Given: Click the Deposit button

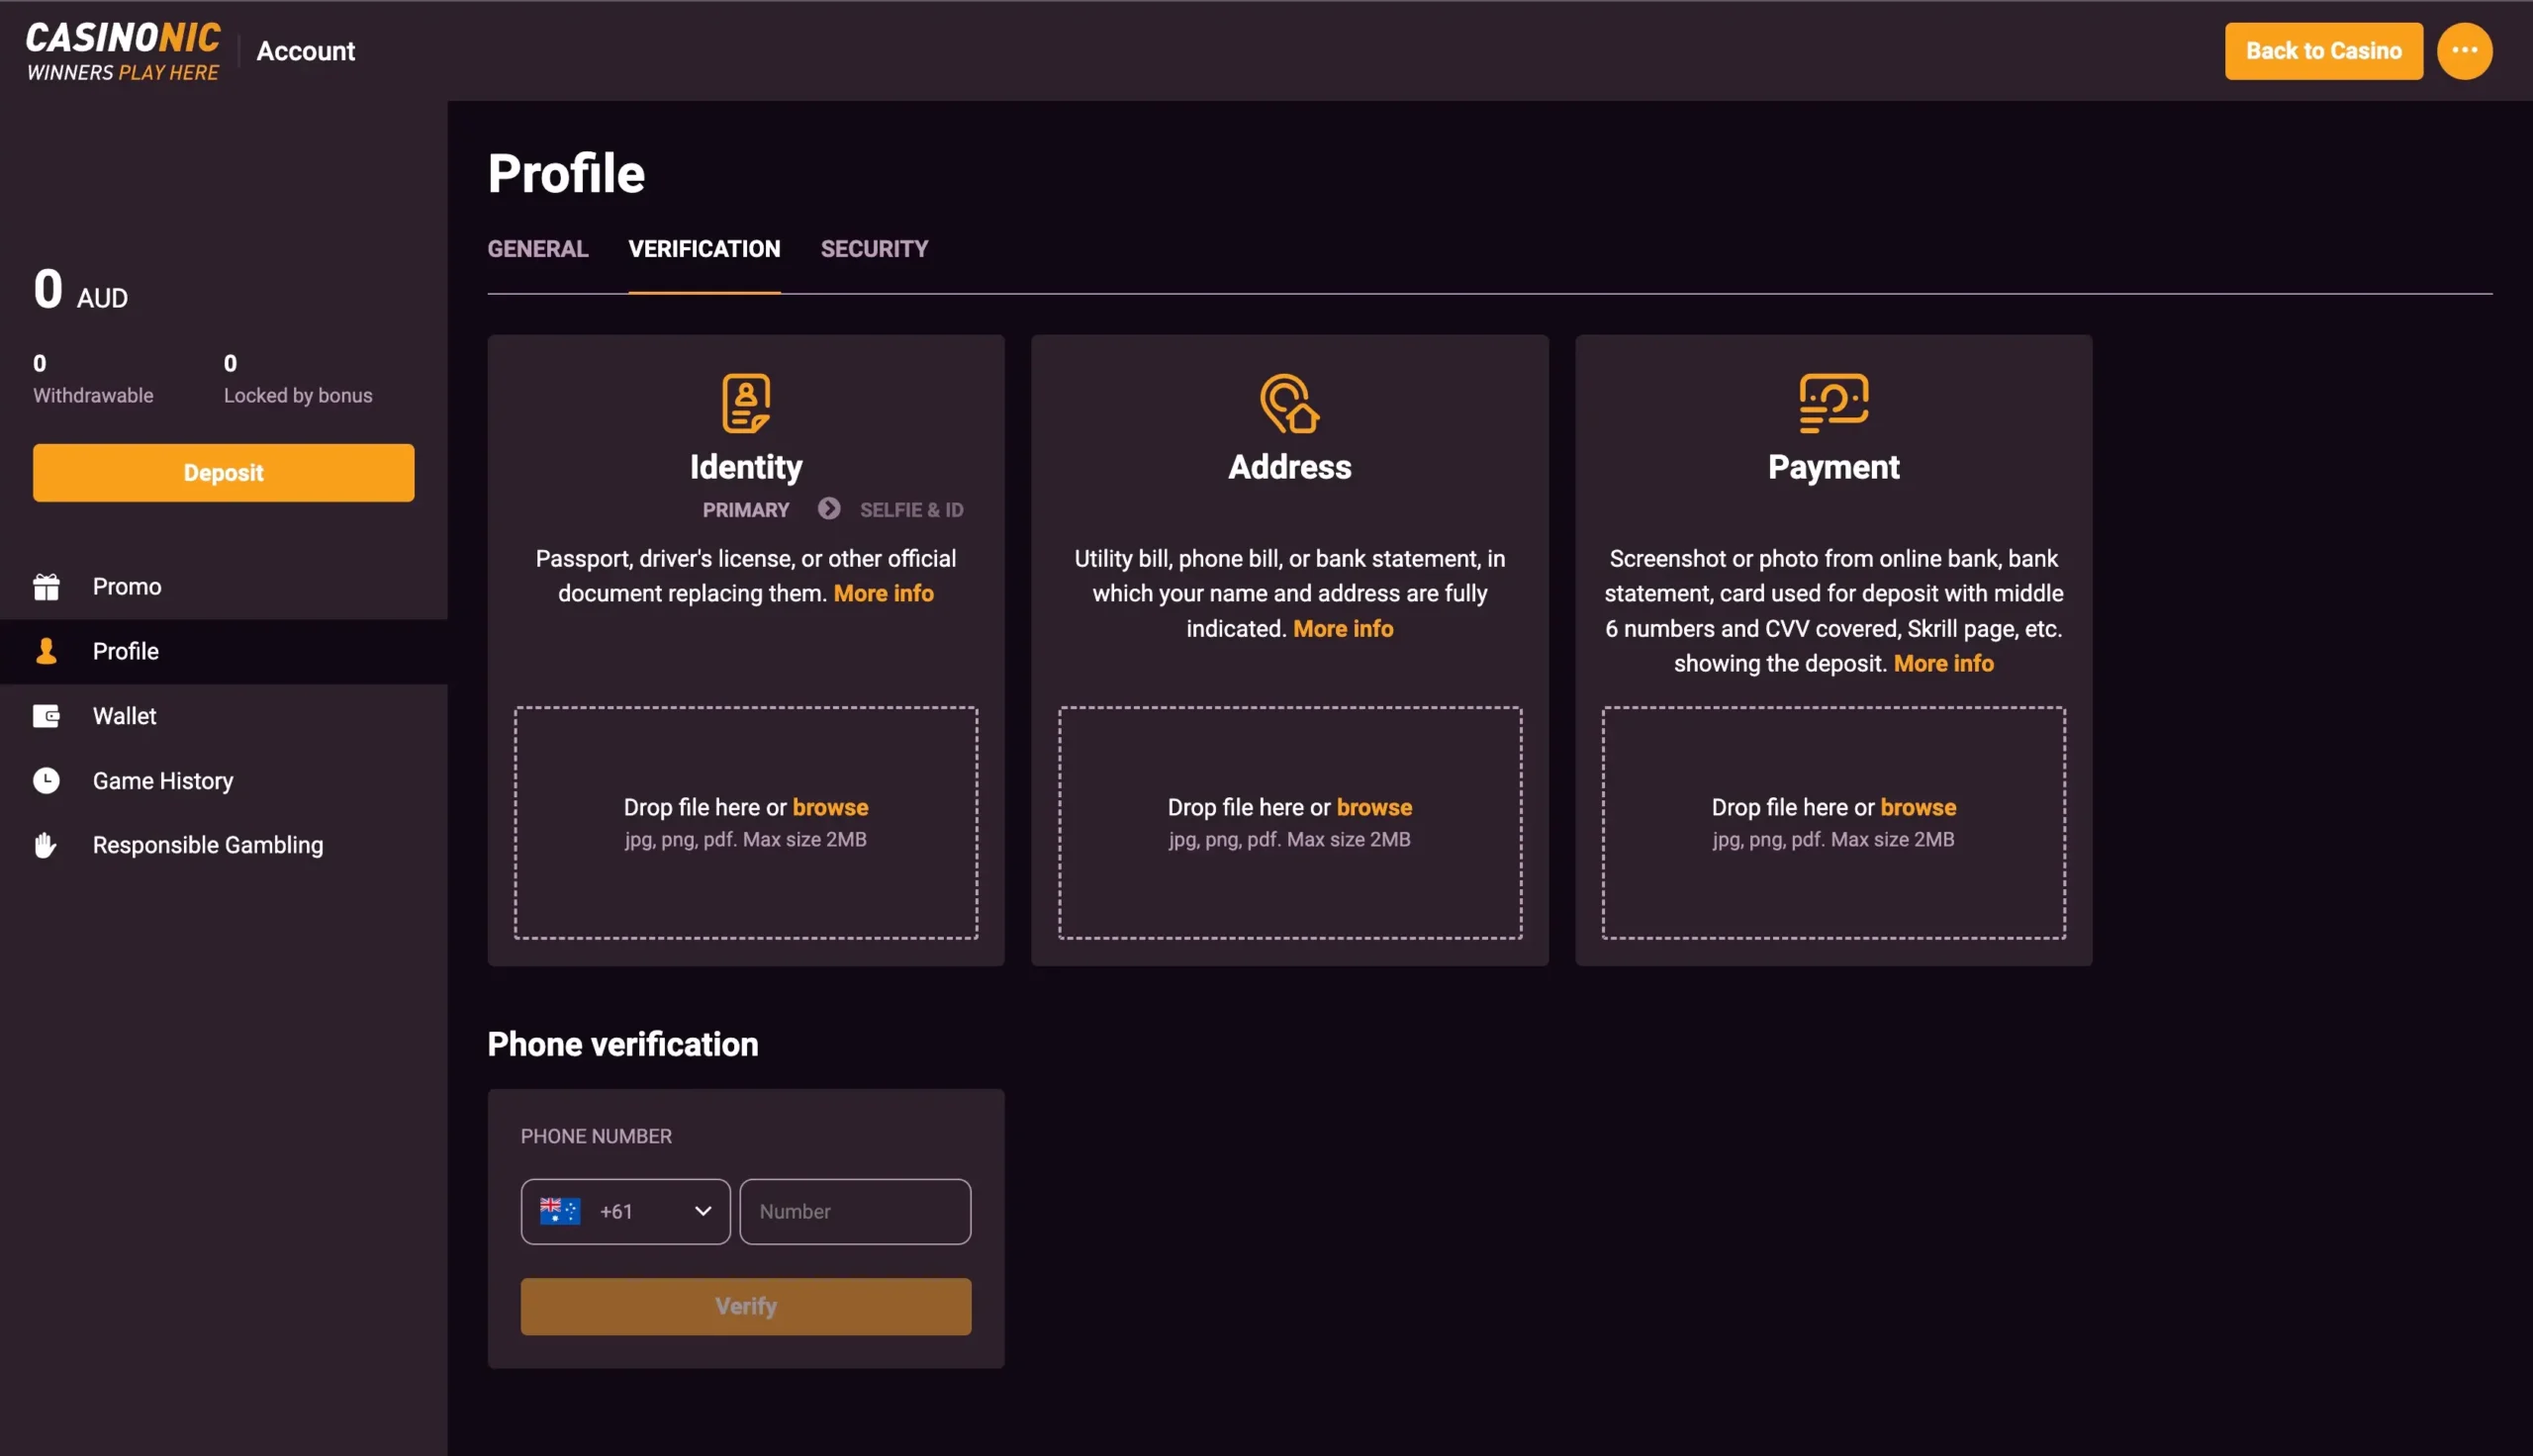Looking at the screenshot, I should [x=223, y=473].
